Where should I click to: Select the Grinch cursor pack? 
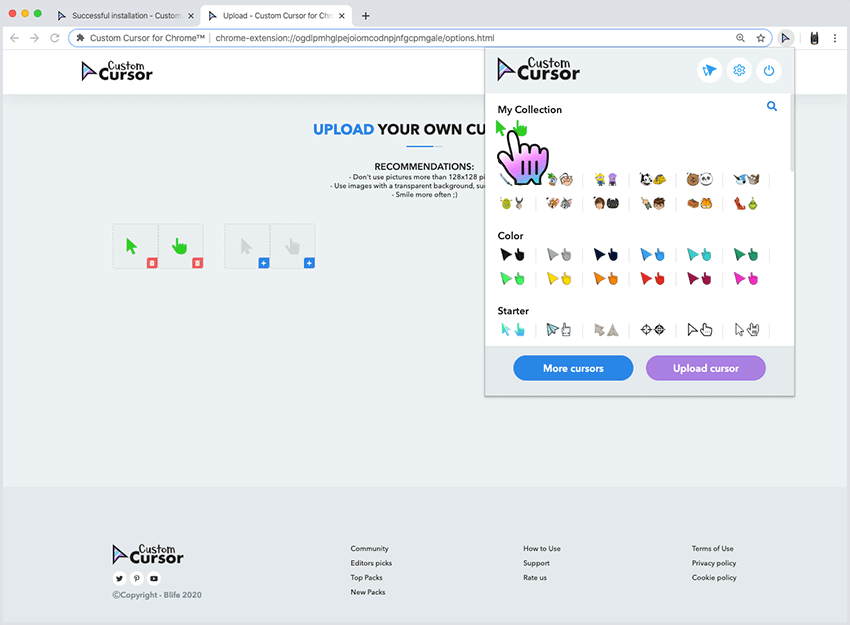click(x=746, y=203)
